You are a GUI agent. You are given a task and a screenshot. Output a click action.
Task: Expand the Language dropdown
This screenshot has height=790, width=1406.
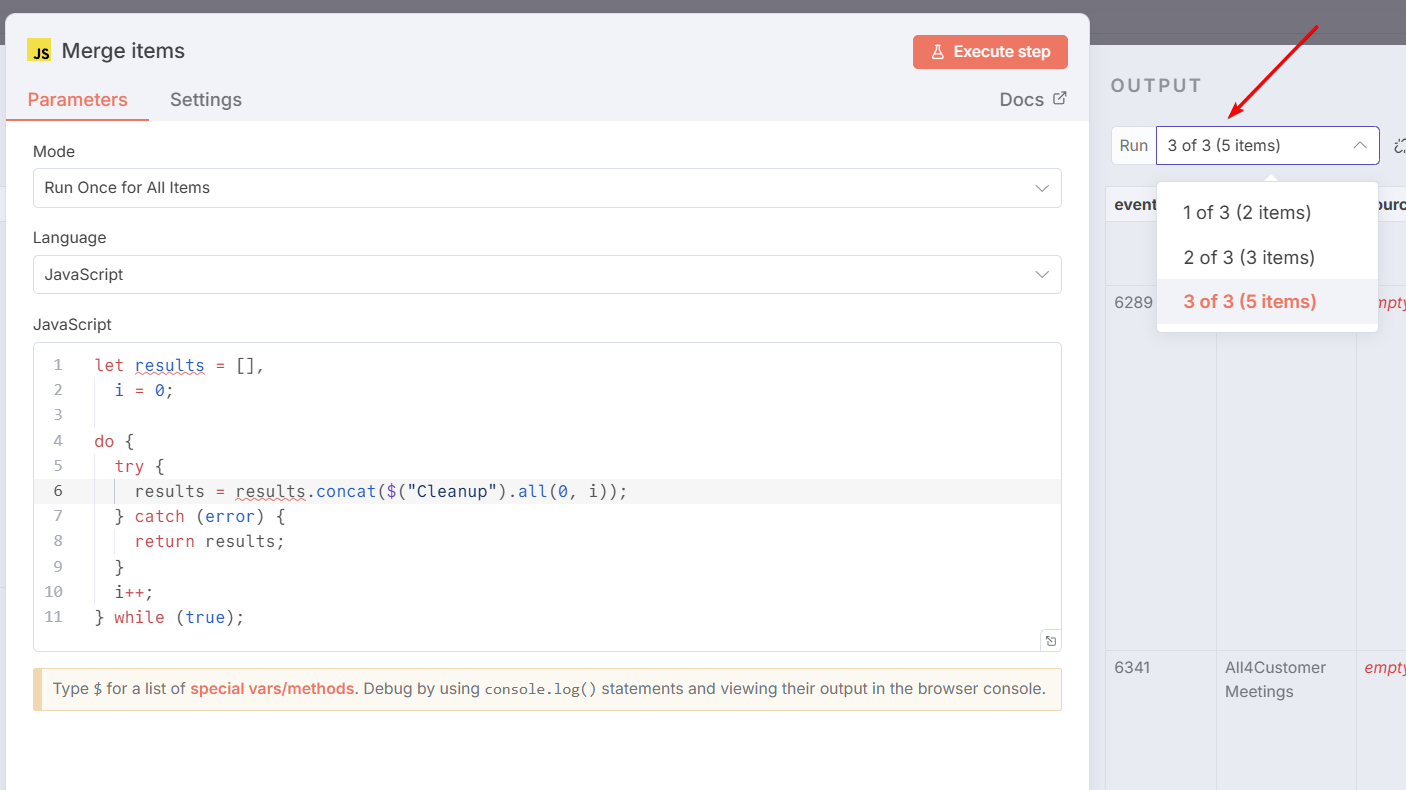[x=547, y=274]
